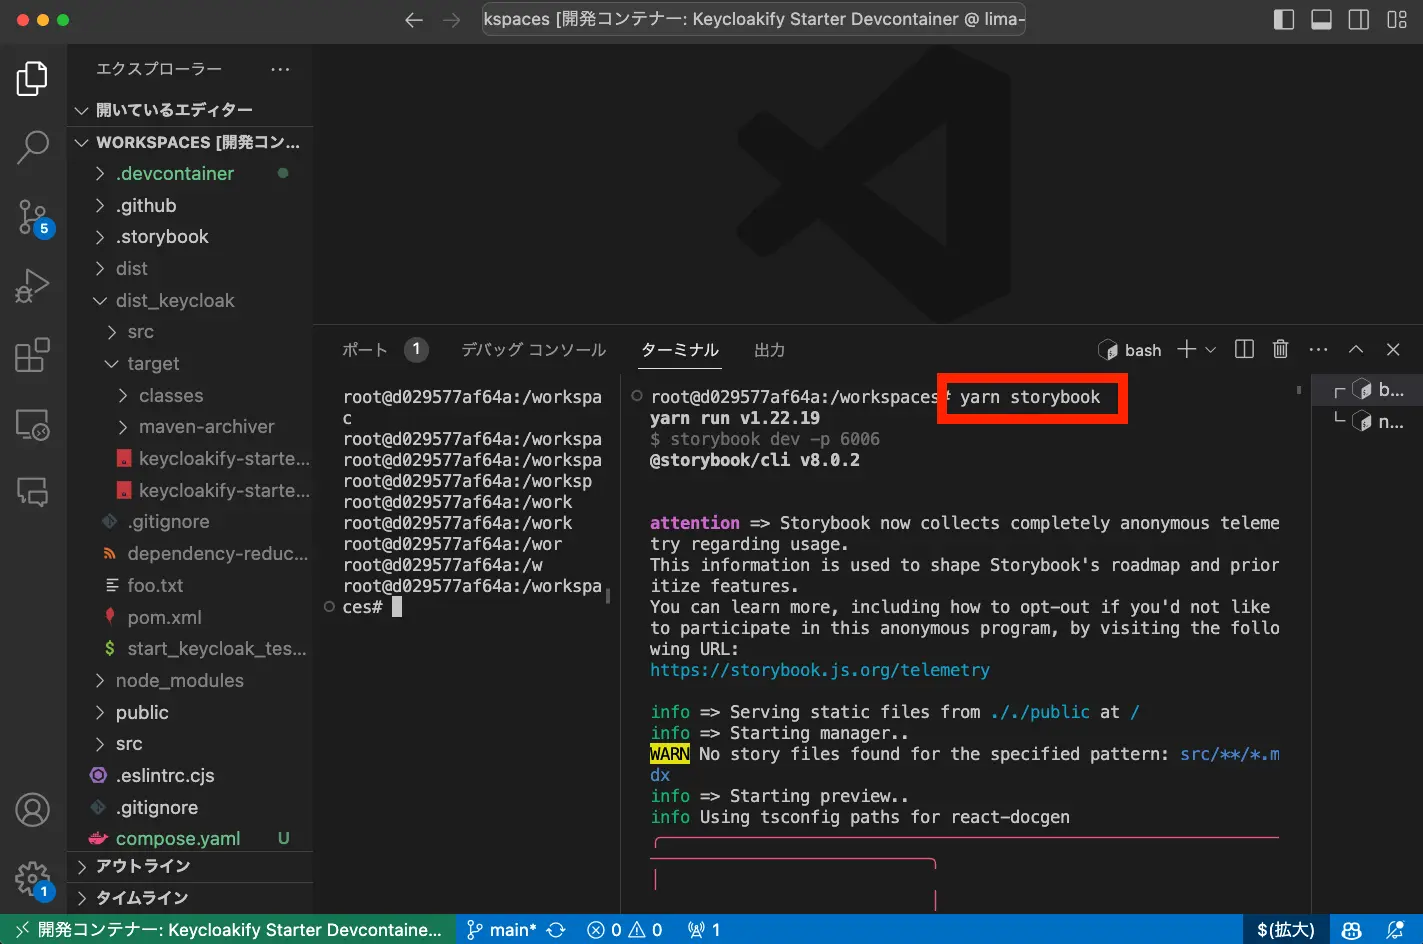
Task: Open pom.xml file in explorer
Action: [164, 617]
